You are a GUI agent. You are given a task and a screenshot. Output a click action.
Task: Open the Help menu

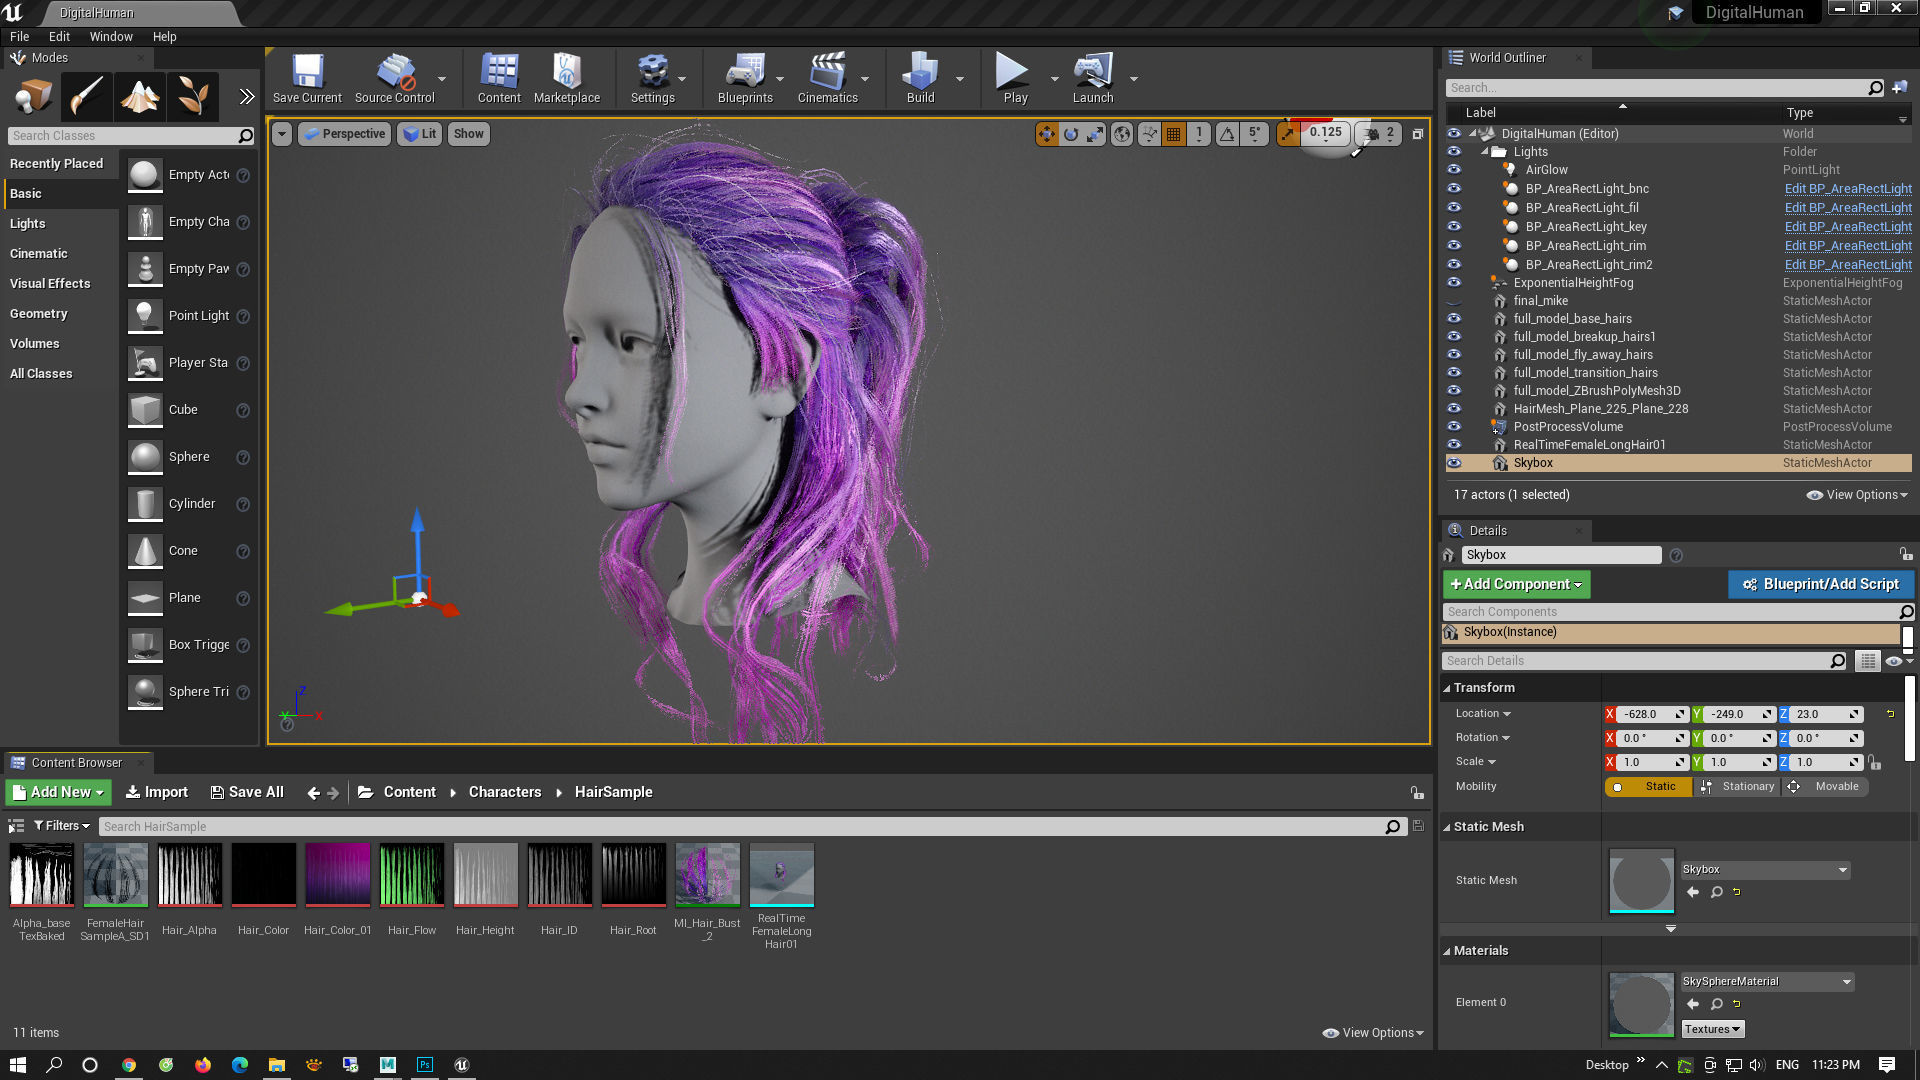pos(164,37)
